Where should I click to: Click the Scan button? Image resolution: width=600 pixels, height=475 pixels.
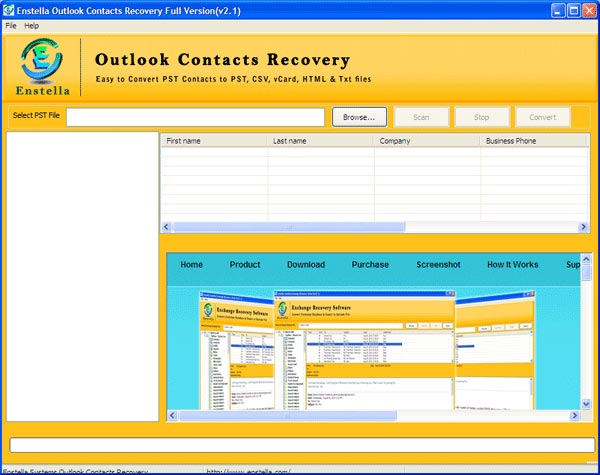421,117
